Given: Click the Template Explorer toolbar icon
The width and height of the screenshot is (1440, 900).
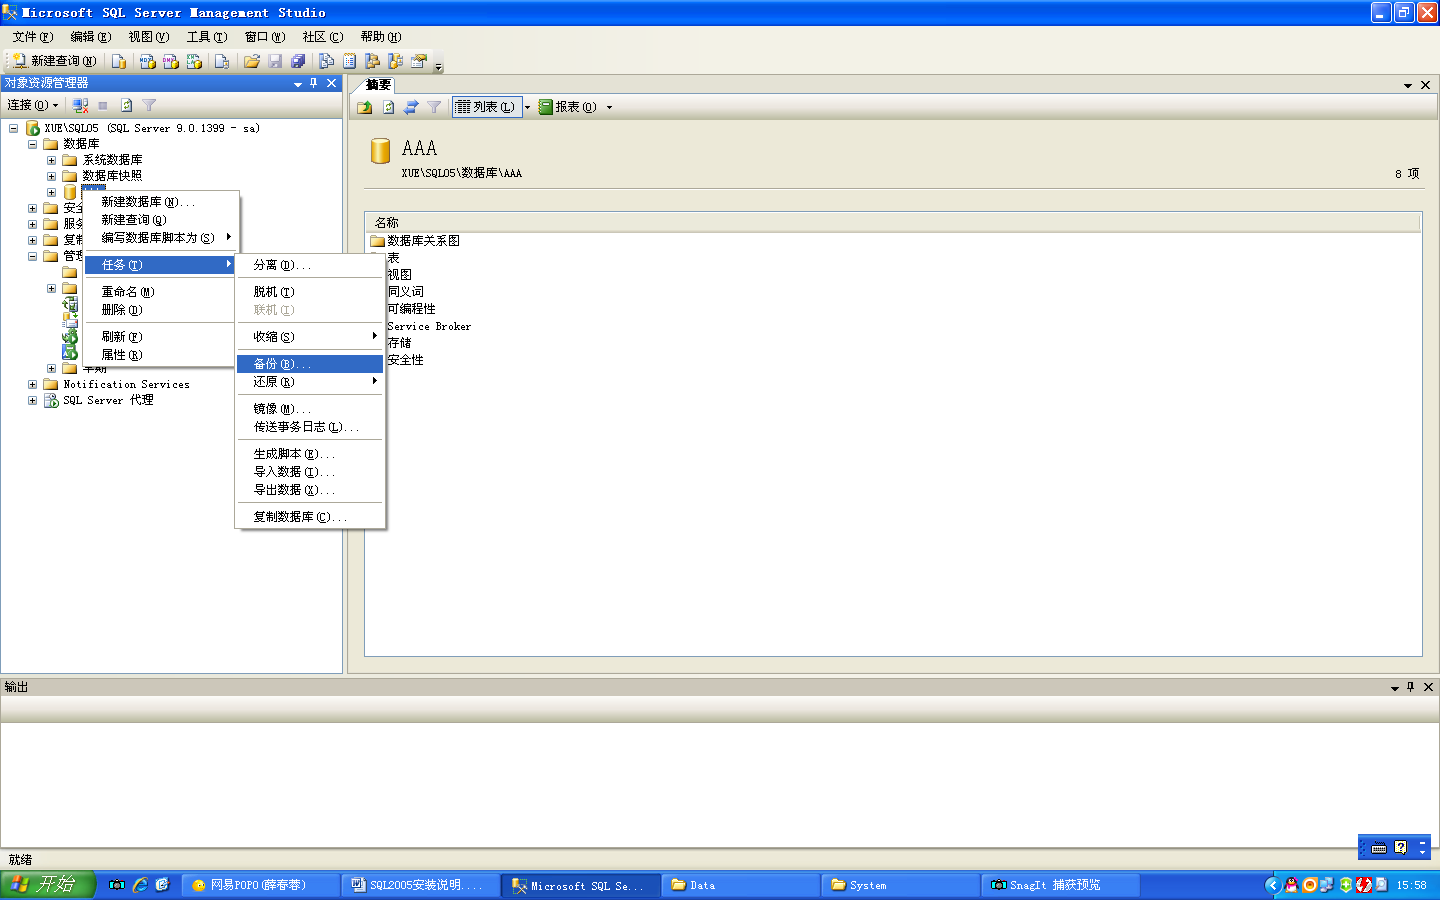Looking at the screenshot, I should [x=396, y=61].
